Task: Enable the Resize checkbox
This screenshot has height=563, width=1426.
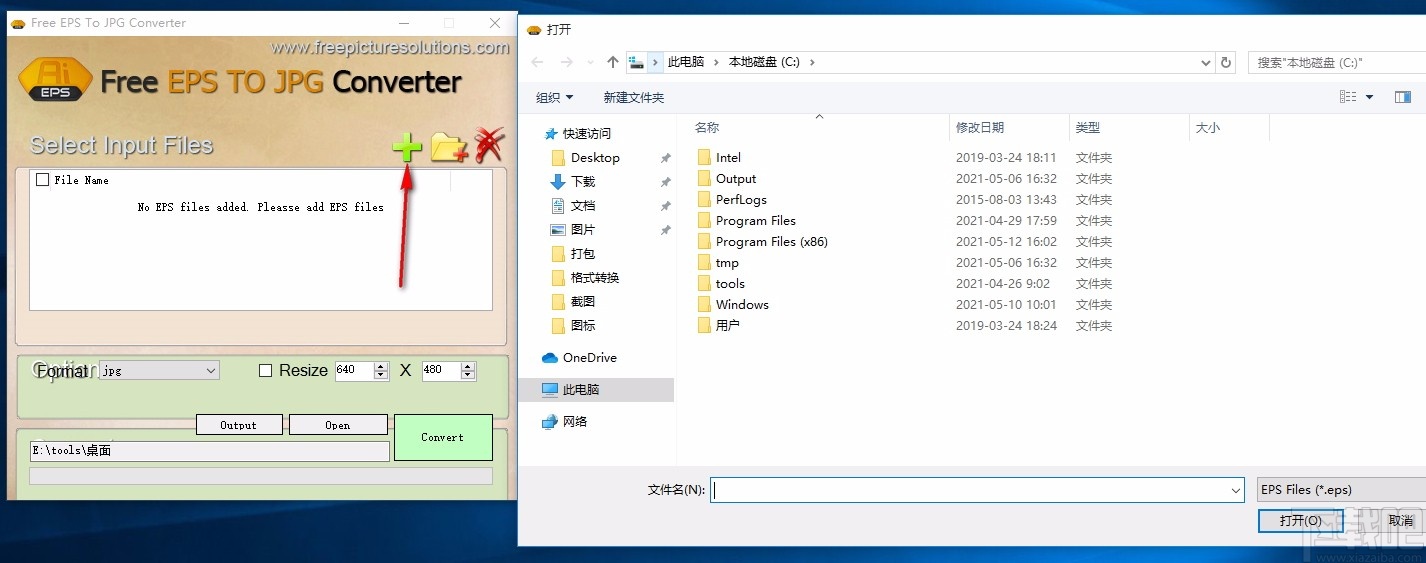Action: pyautogui.click(x=265, y=370)
